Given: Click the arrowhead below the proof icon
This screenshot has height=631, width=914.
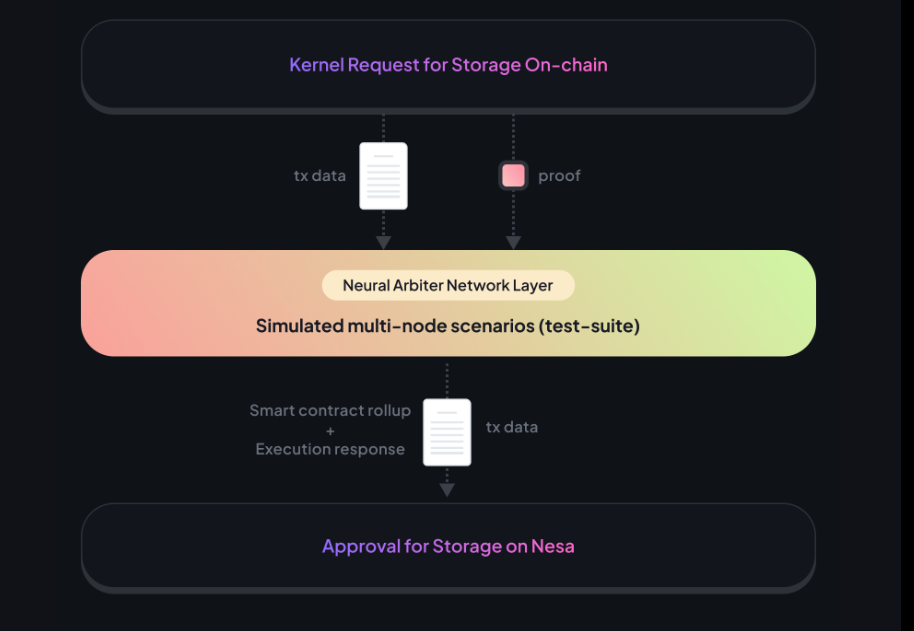Looking at the screenshot, I should pyautogui.click(x=513, y=242).
